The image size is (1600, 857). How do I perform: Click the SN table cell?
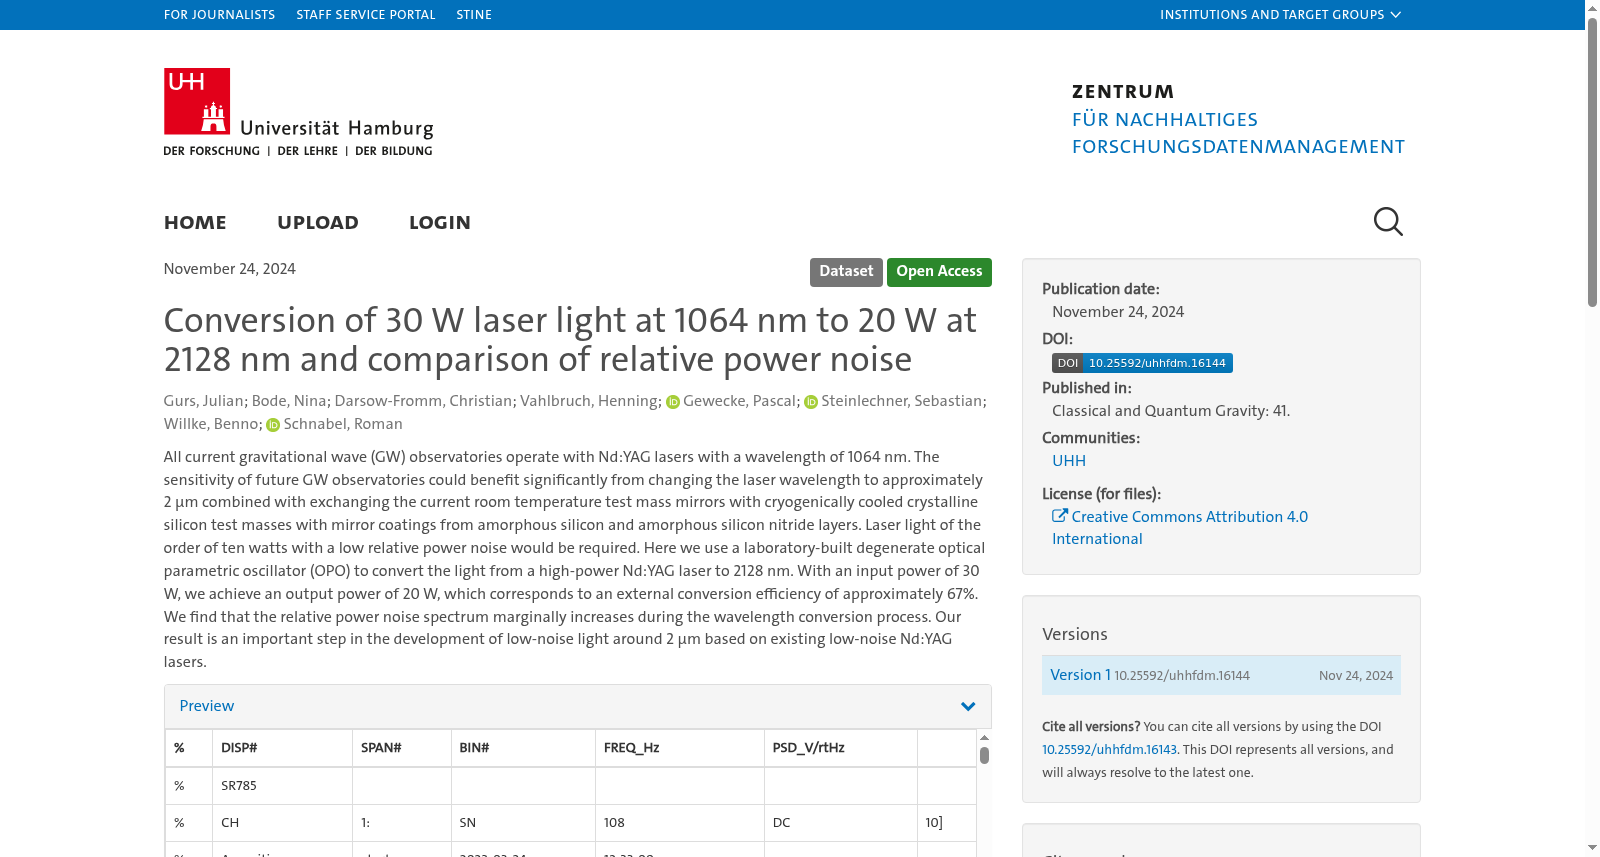coord(523,823)
